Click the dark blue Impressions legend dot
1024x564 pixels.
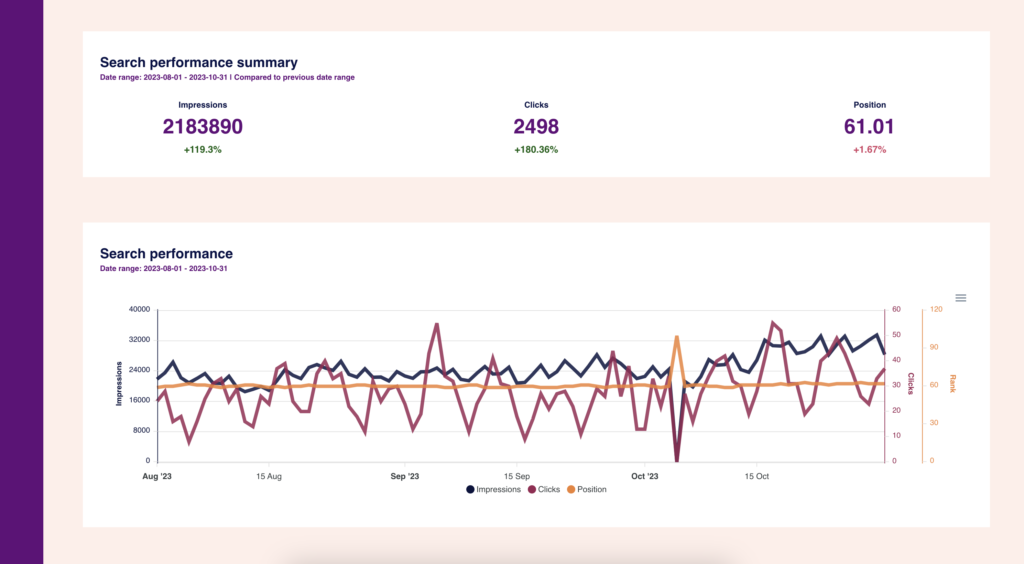click(x=470, y=490)
